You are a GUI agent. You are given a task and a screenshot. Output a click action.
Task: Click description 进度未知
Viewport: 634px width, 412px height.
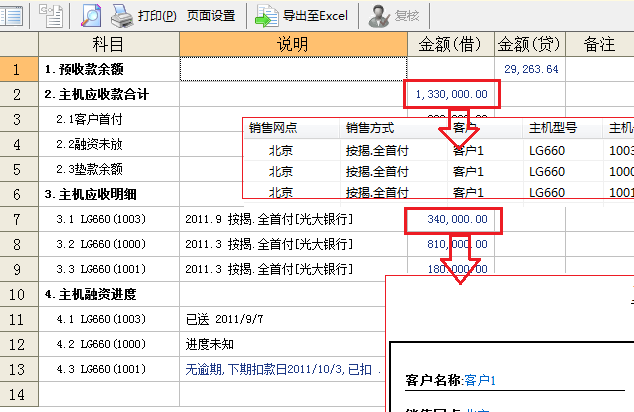click(x=209, y=344)
